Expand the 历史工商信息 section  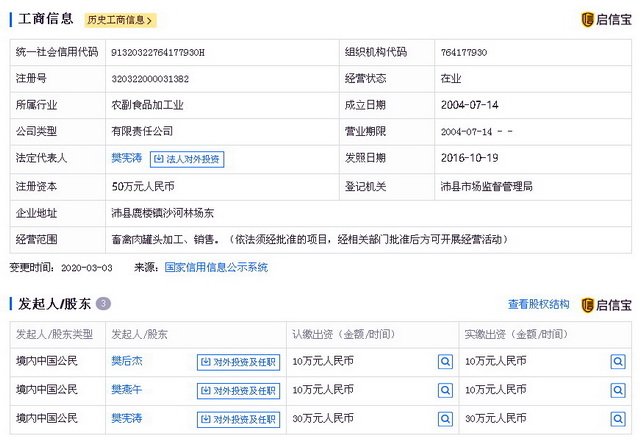click(x=120, y=19)
